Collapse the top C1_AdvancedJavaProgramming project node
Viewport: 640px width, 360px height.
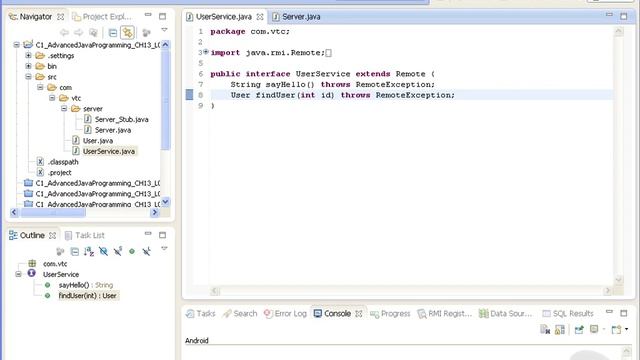pyautogui.click(x=16, y=45)
